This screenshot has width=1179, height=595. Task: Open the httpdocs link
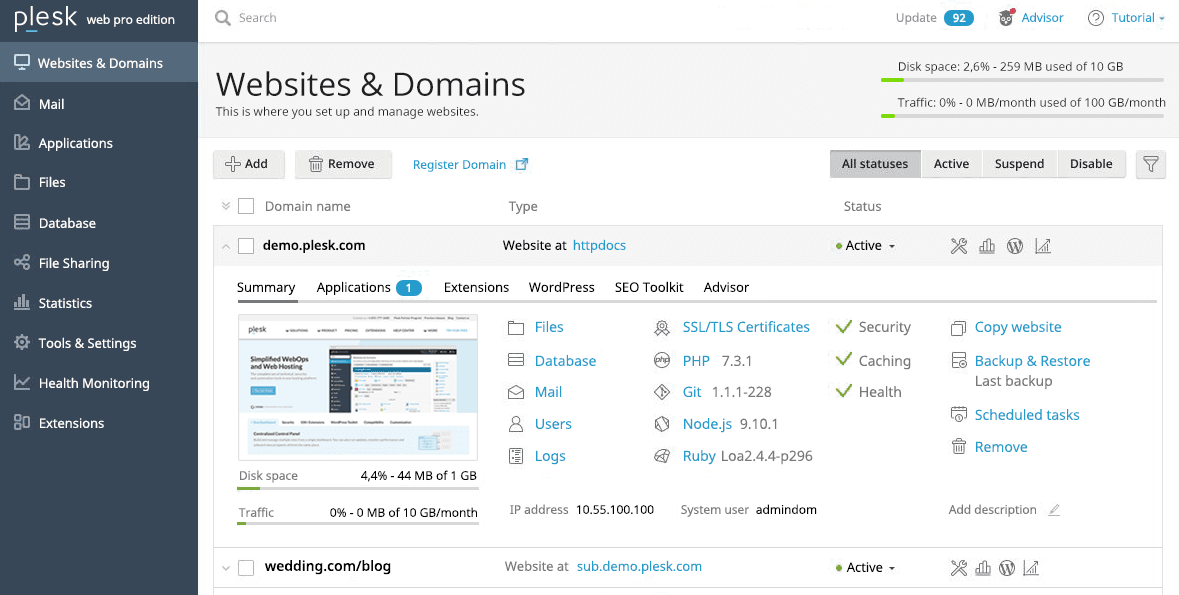tap(599, 245)
